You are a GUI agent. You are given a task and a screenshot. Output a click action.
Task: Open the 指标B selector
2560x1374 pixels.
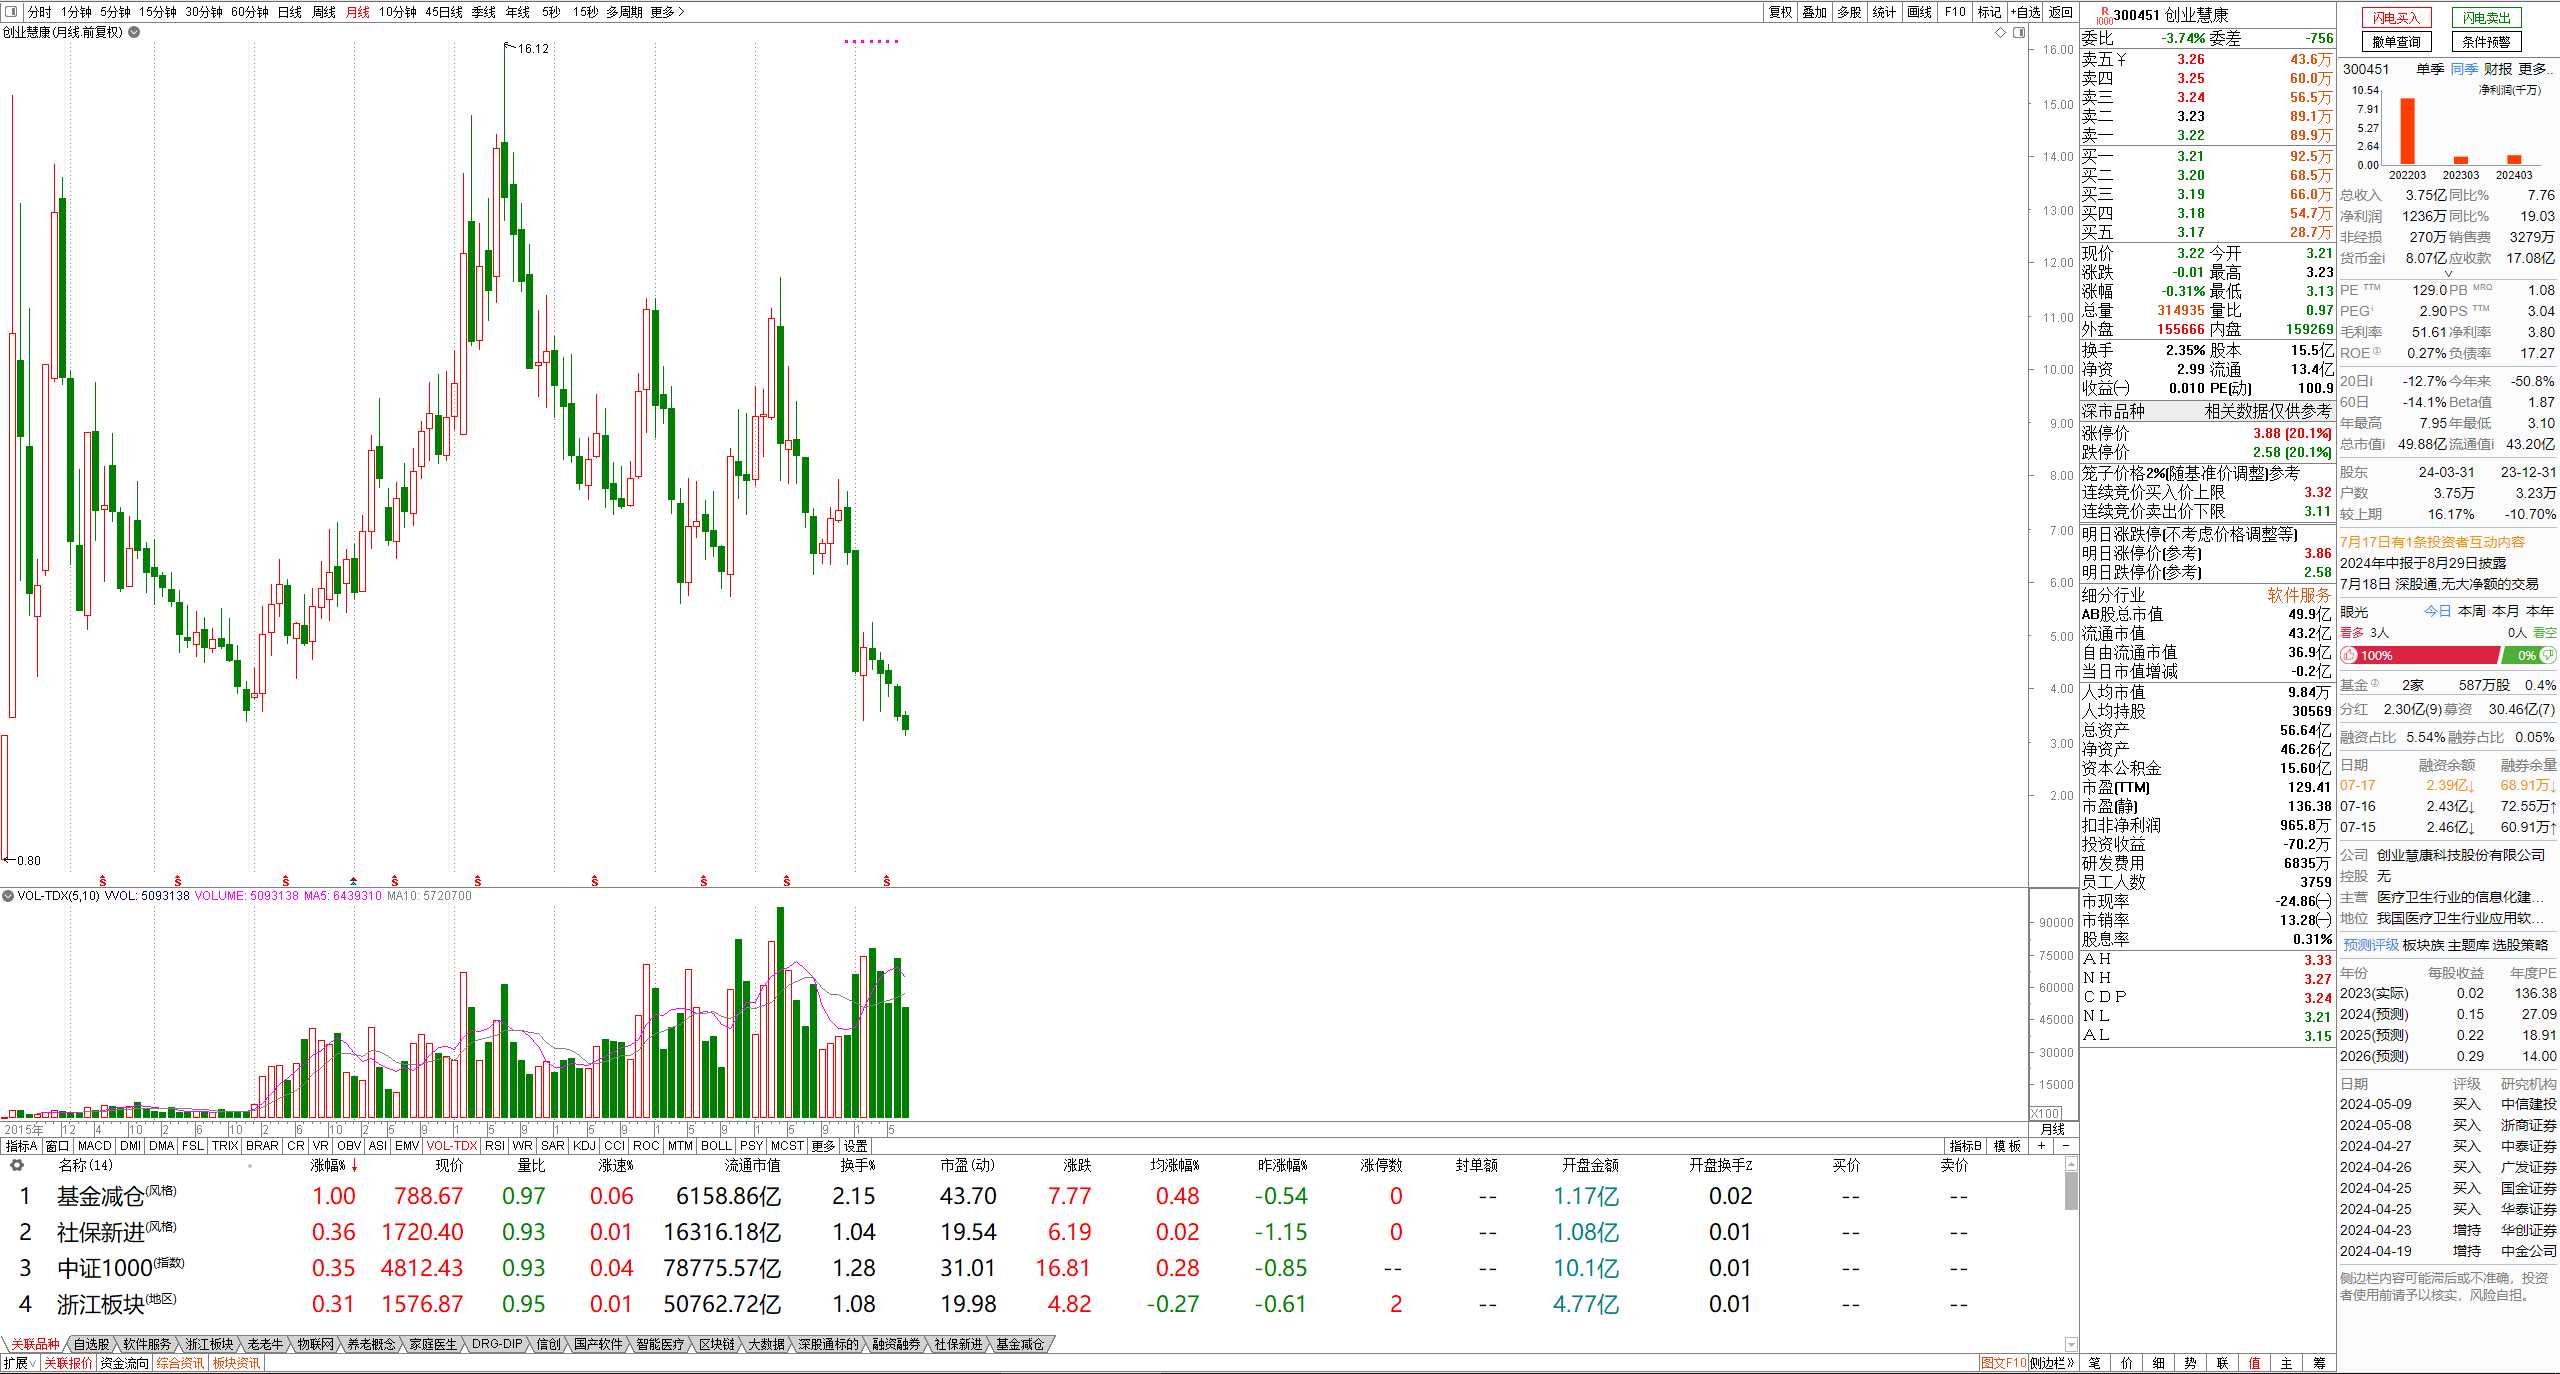(1965, 1146)
